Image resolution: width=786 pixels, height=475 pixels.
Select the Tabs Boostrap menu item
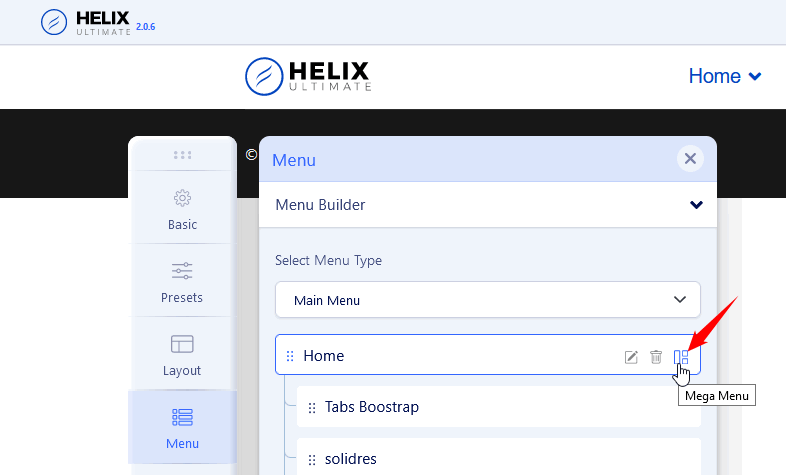tap(372, 407)
